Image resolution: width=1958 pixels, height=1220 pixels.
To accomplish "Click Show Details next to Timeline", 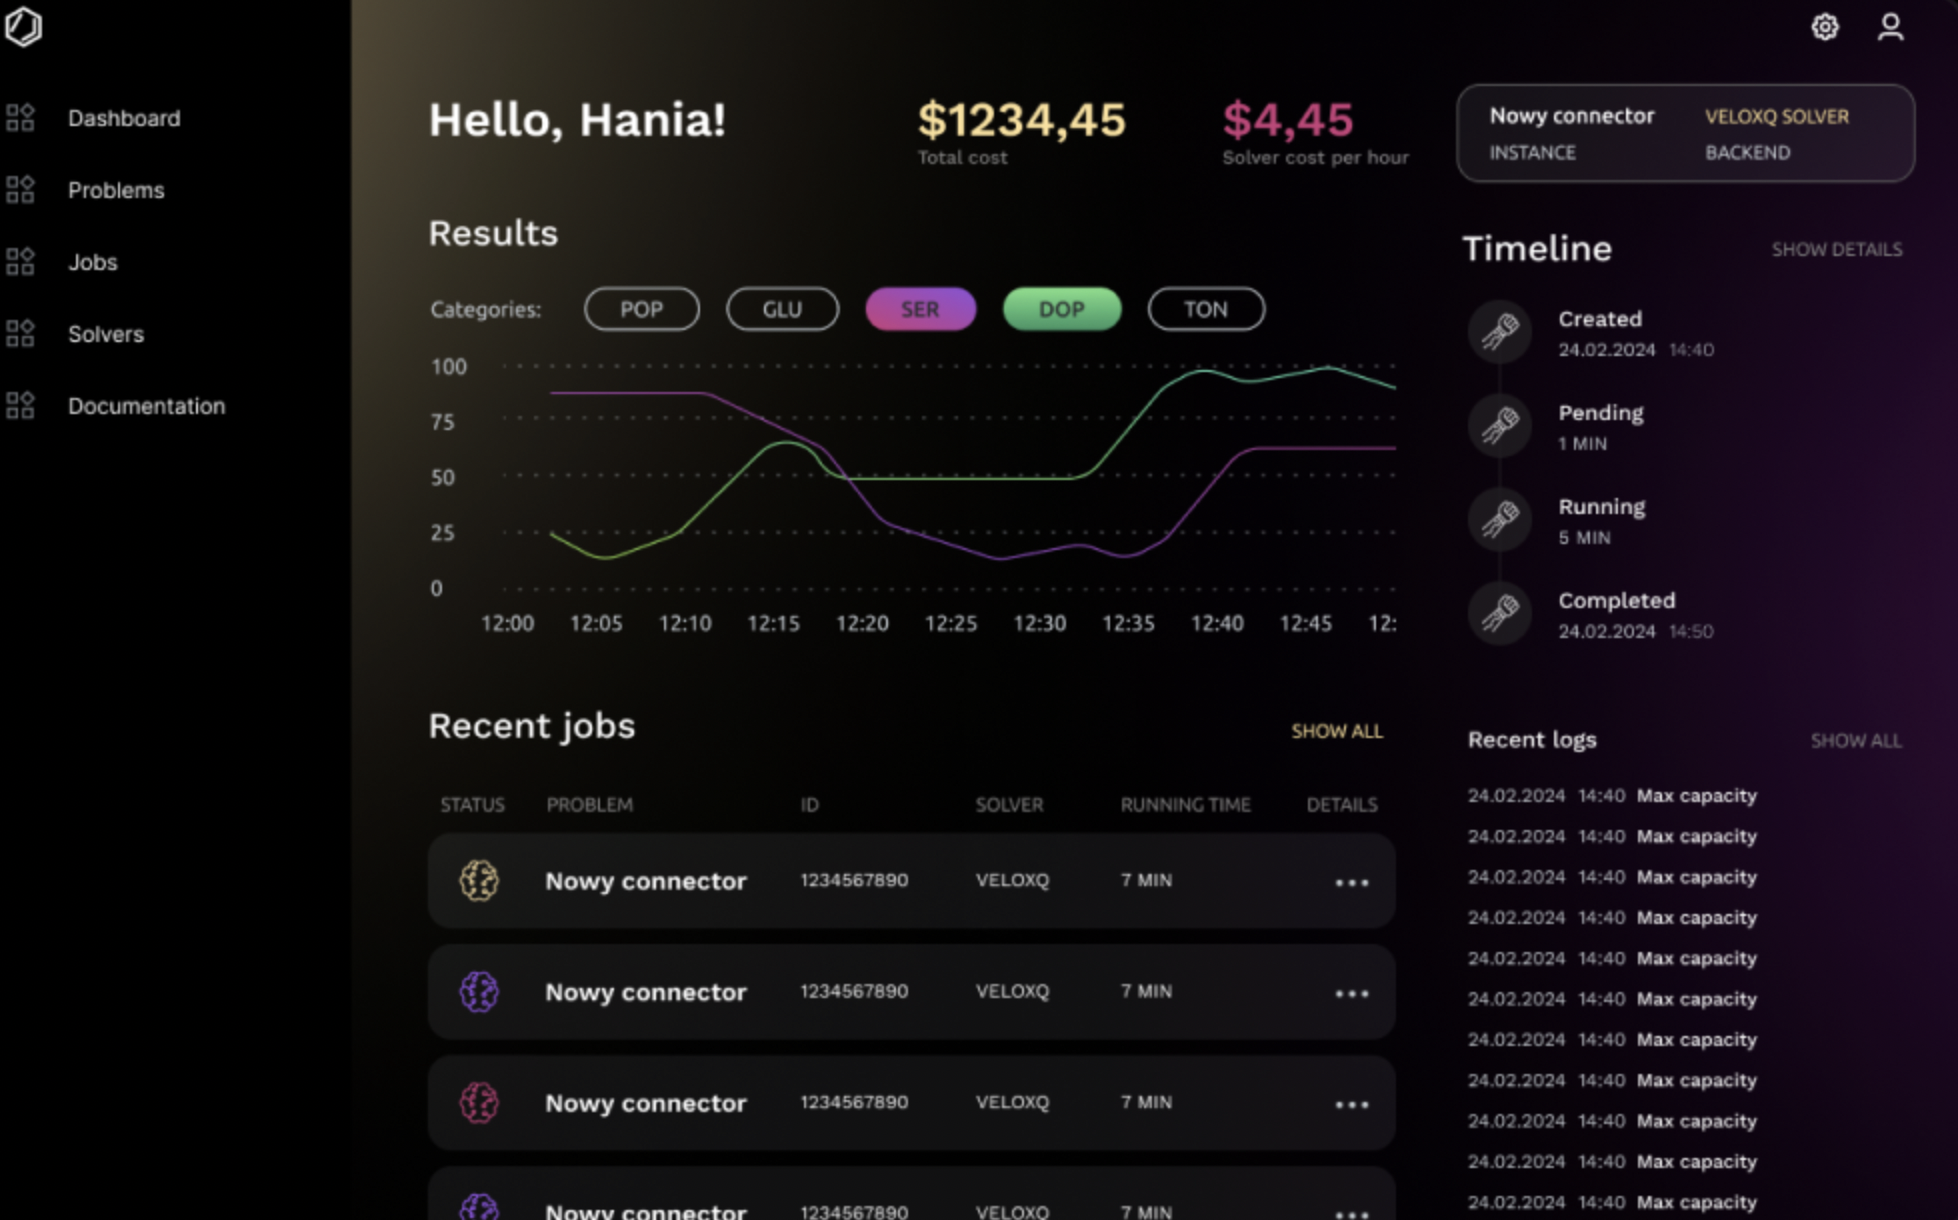I will [x=1836, y=249].
